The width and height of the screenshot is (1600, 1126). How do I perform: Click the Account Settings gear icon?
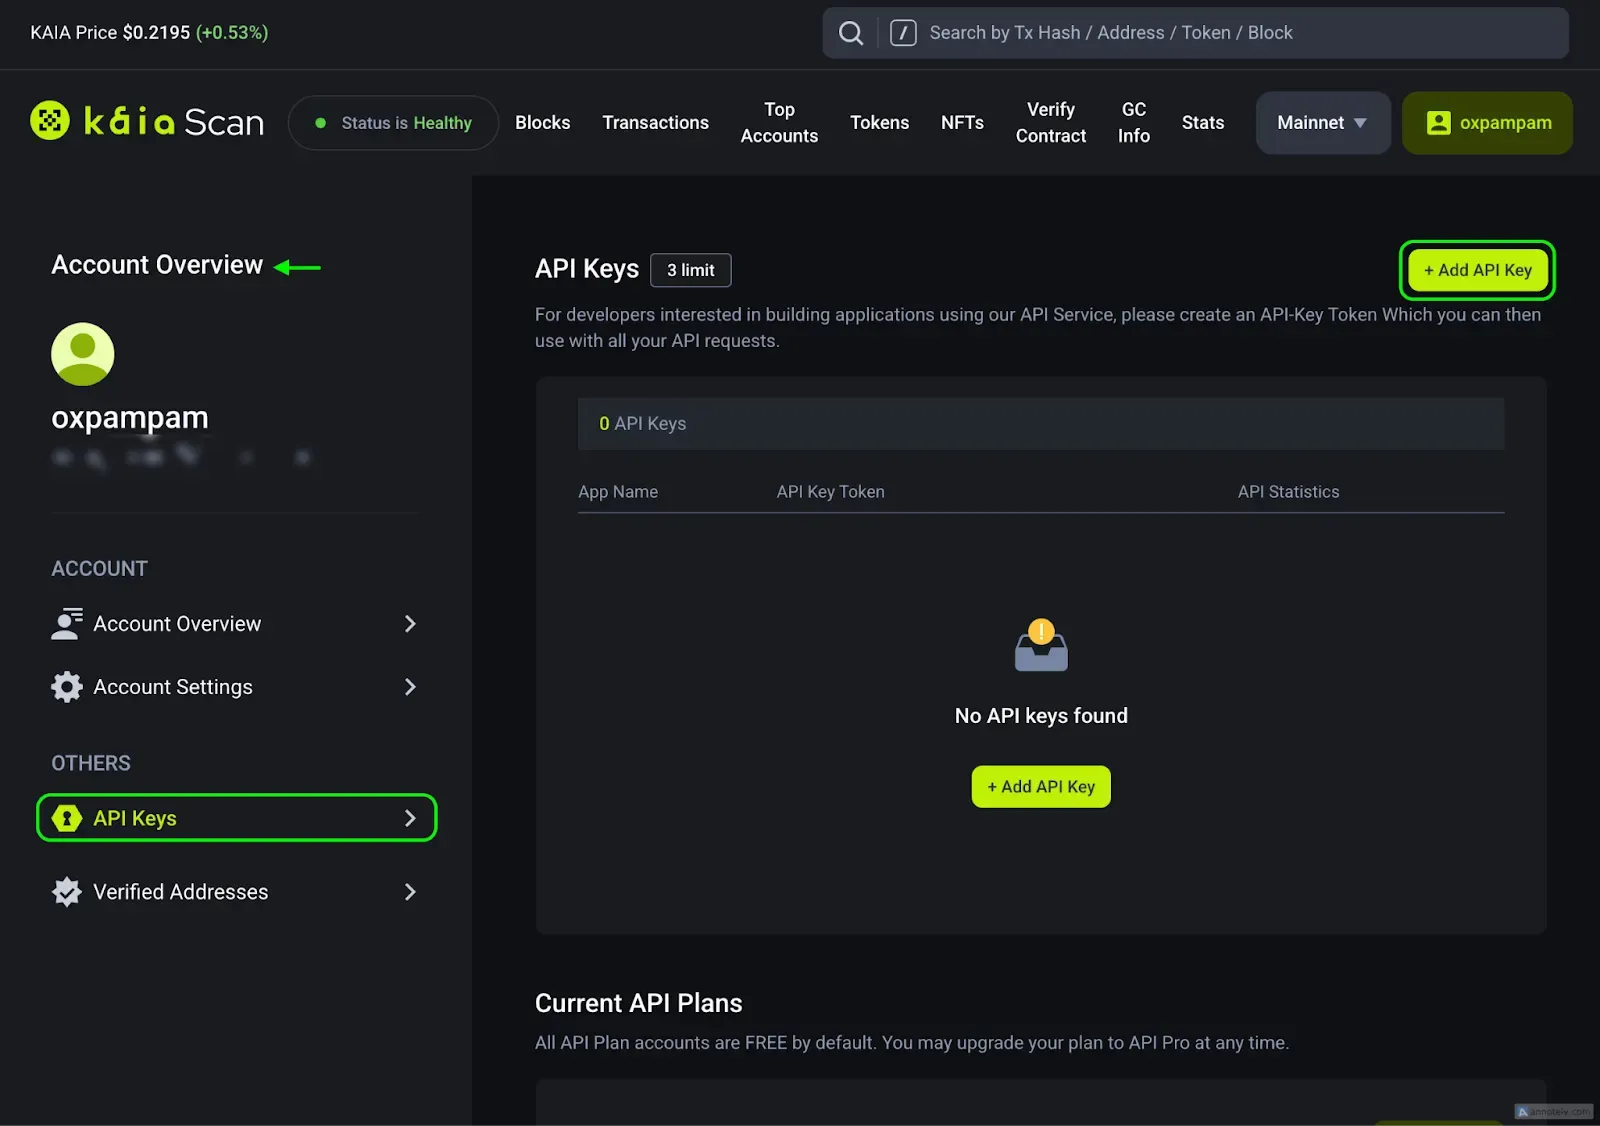[66, 687]
